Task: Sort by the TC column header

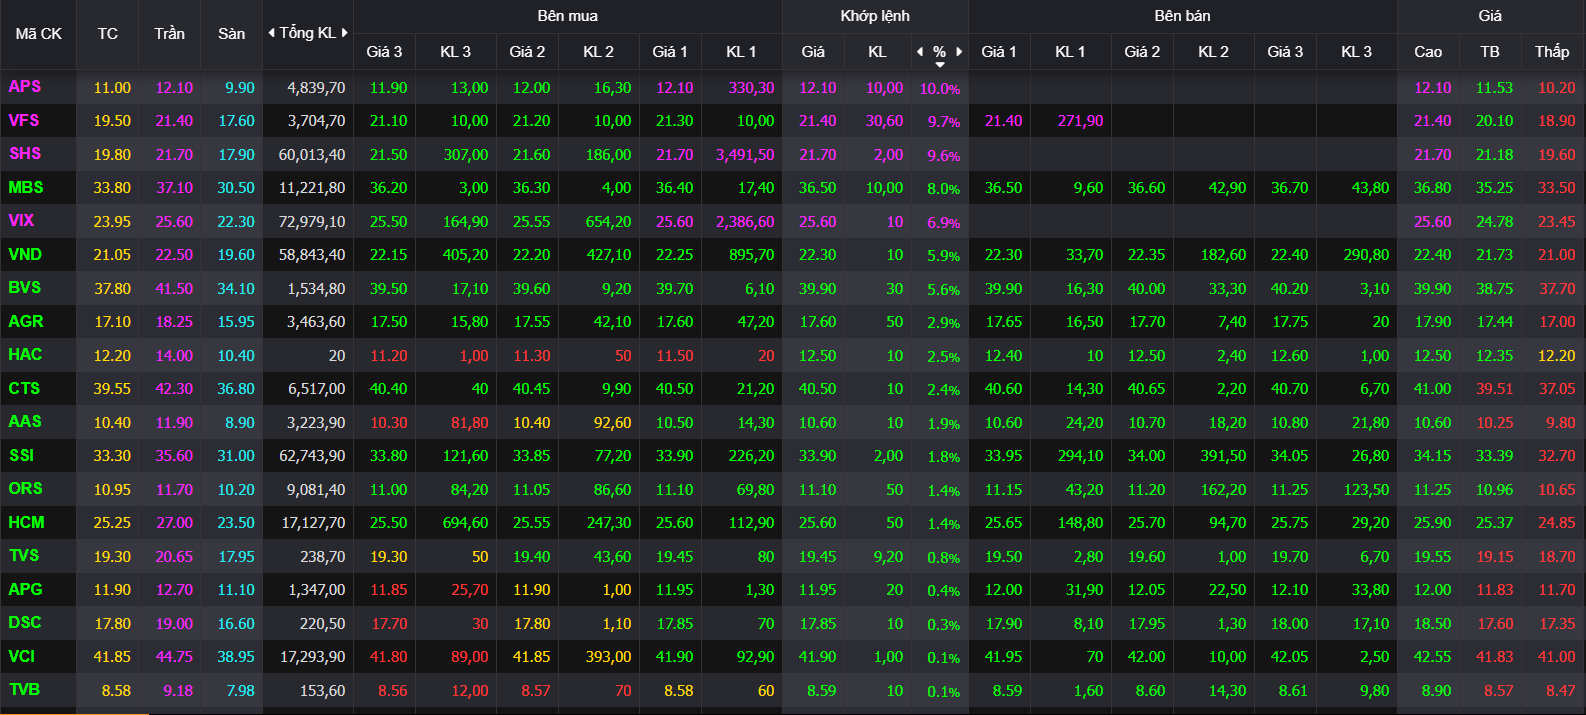Action: (108, 34)
